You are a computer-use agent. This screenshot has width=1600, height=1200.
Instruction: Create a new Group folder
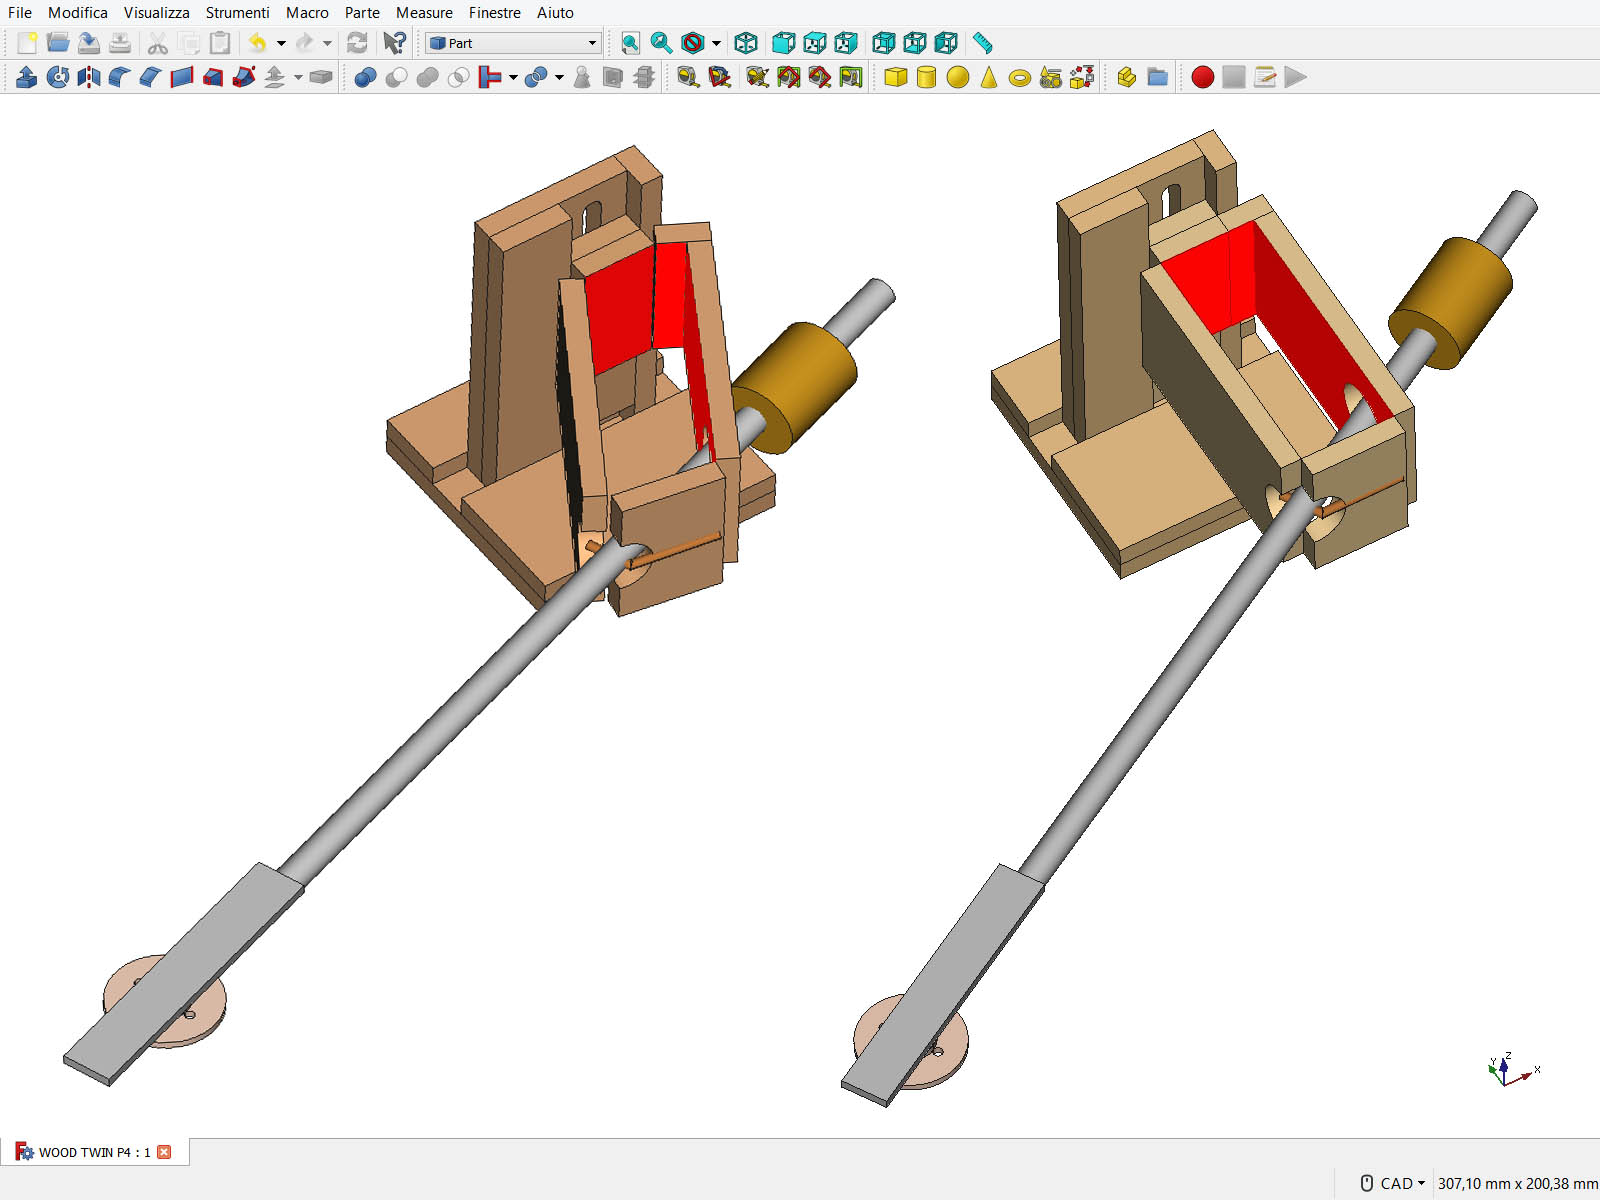coord(1158,77)
